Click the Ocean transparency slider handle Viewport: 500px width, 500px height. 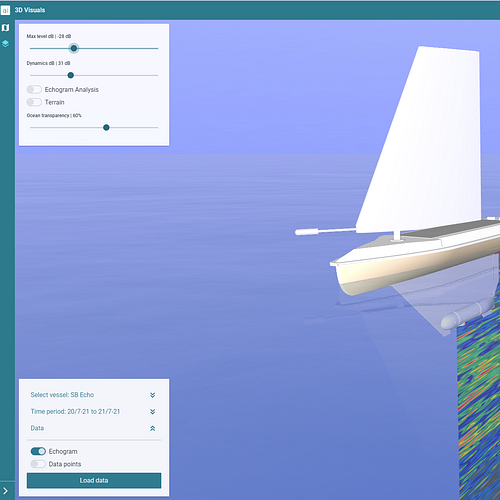(x=106, y=128)
